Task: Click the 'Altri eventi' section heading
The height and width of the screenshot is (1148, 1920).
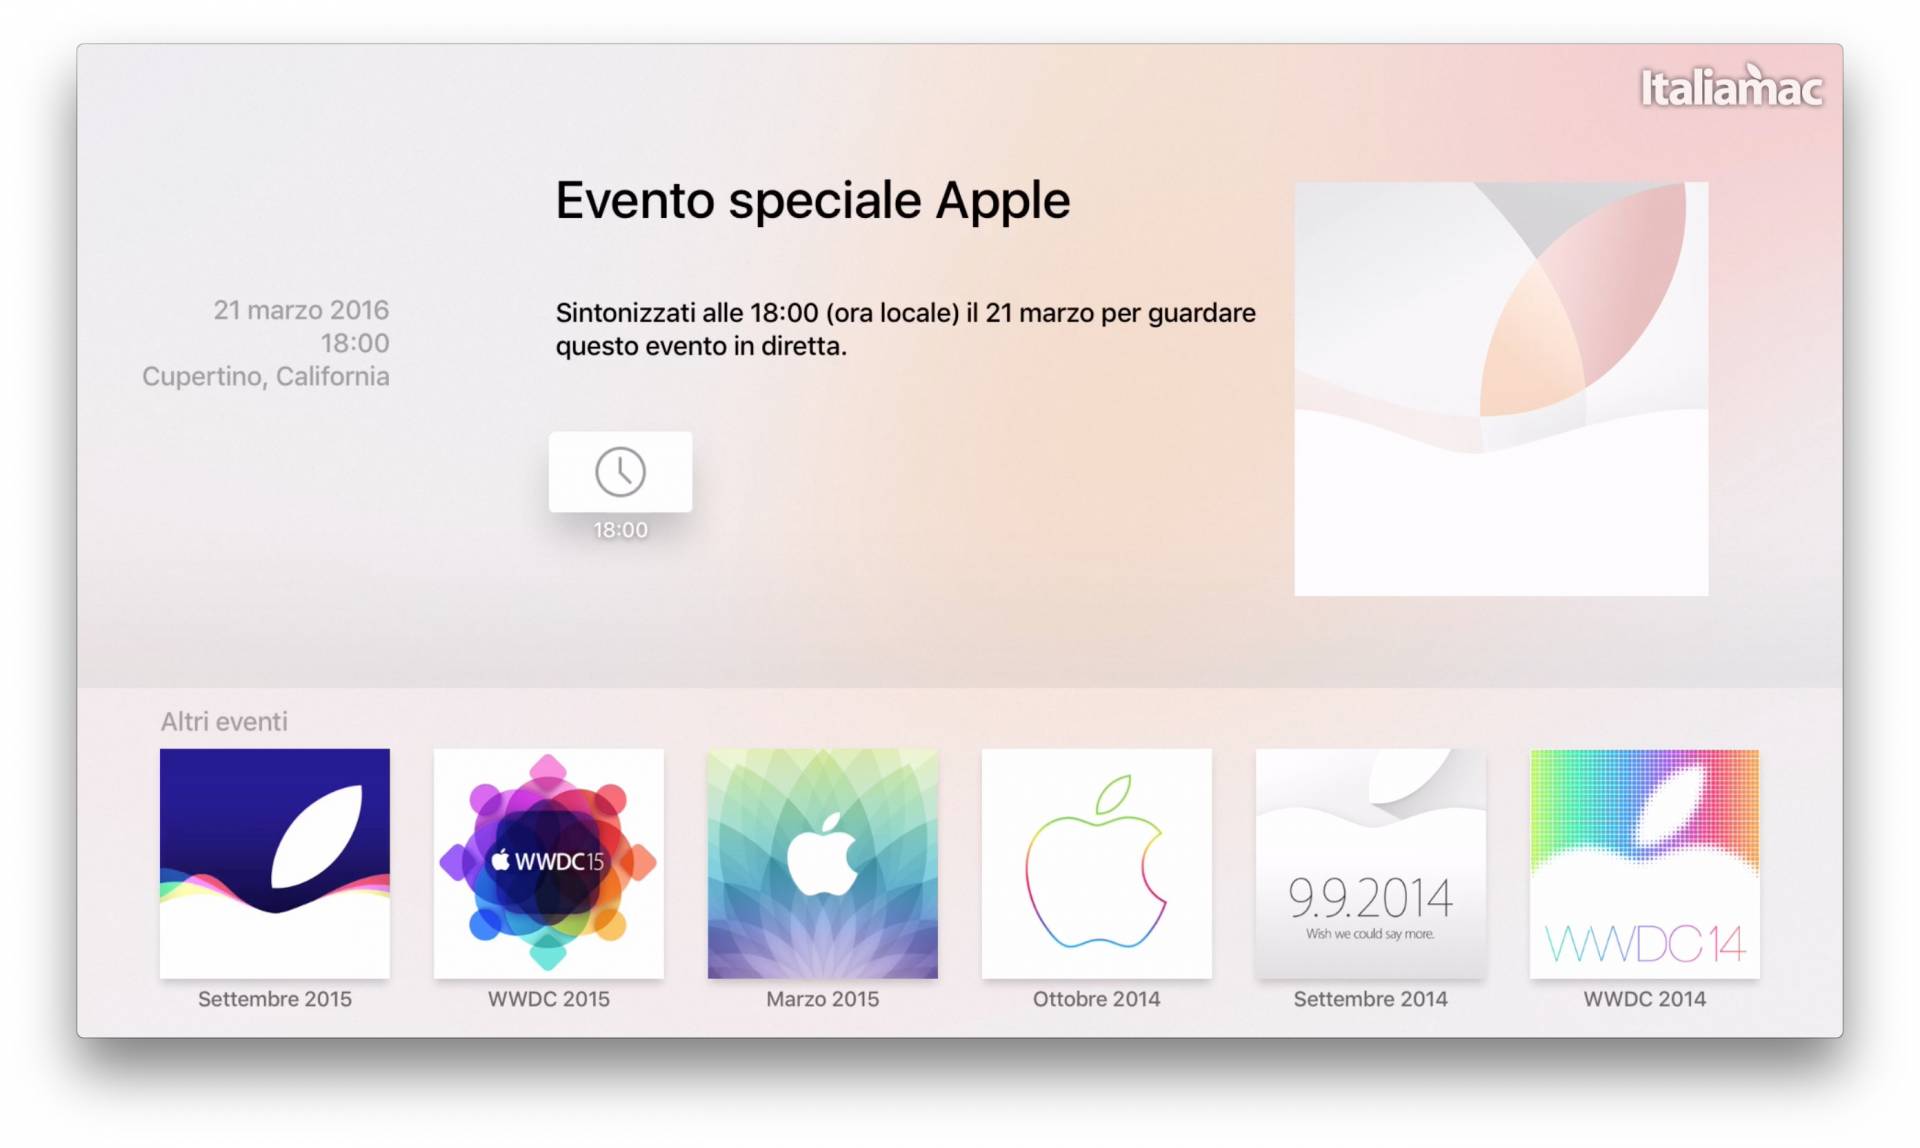Action: [224, 721]
